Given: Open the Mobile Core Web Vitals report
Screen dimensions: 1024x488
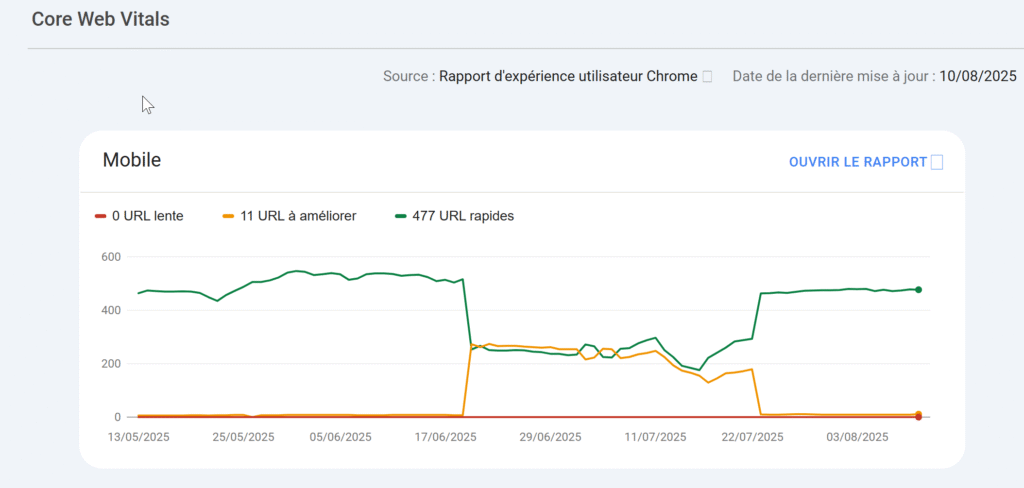Looking at the screenshot, I should [857, 163].
